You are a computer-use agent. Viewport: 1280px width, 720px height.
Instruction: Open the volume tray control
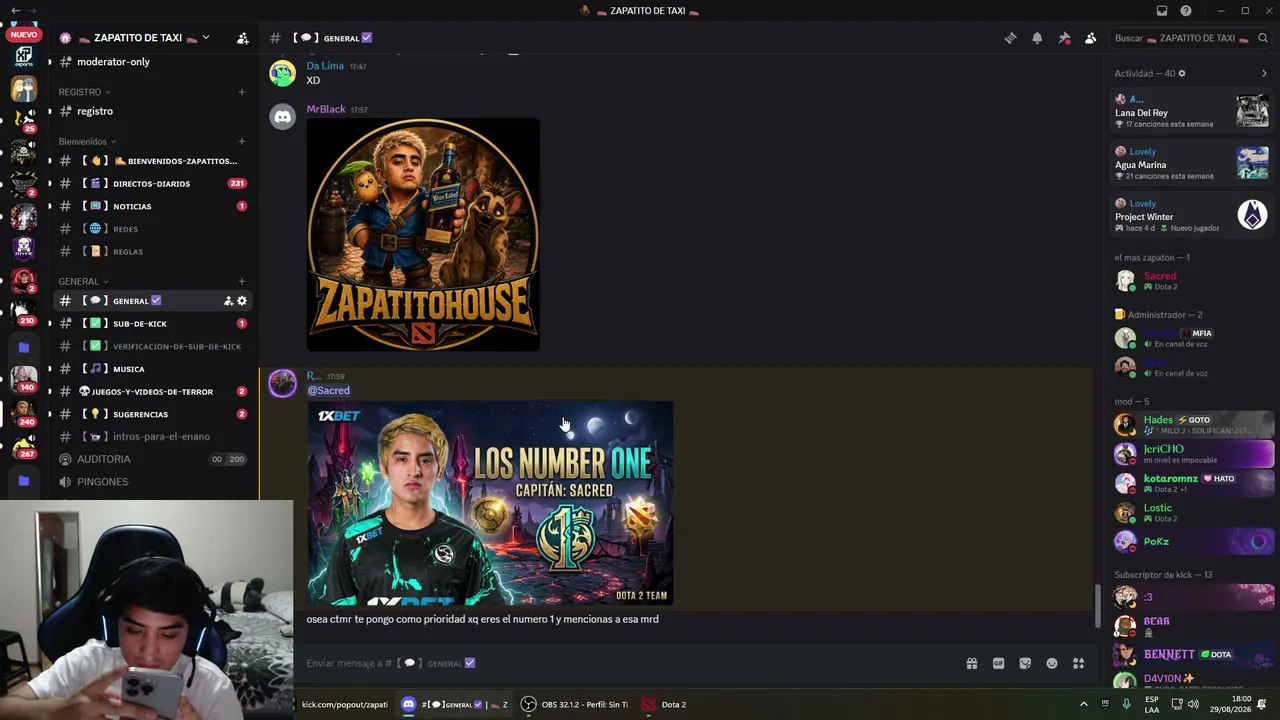coord(1193,704)
